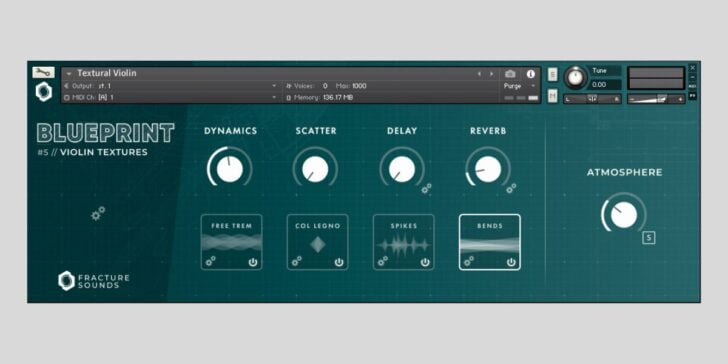Toggle Free Trem layer power button

(253, 262)
